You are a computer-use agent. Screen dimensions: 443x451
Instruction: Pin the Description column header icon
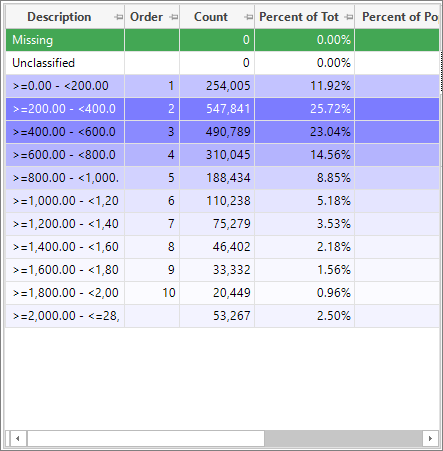tap(118, 17)
